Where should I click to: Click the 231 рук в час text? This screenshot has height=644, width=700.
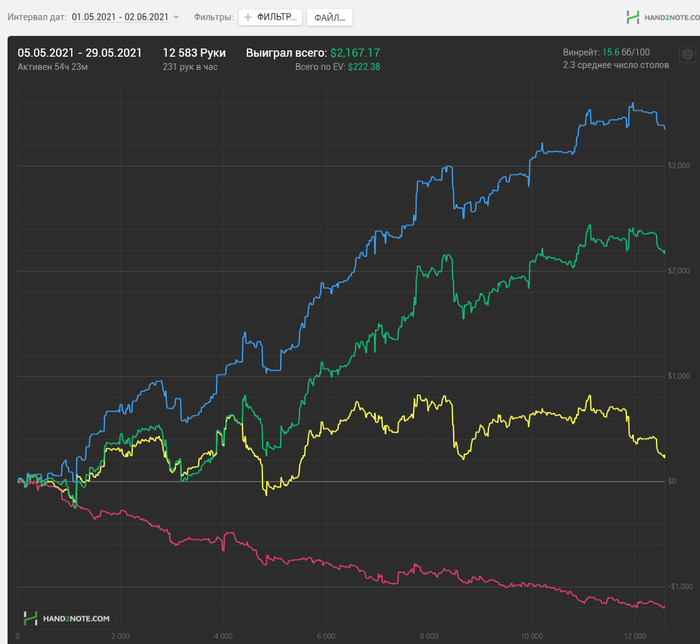point(190,67)
